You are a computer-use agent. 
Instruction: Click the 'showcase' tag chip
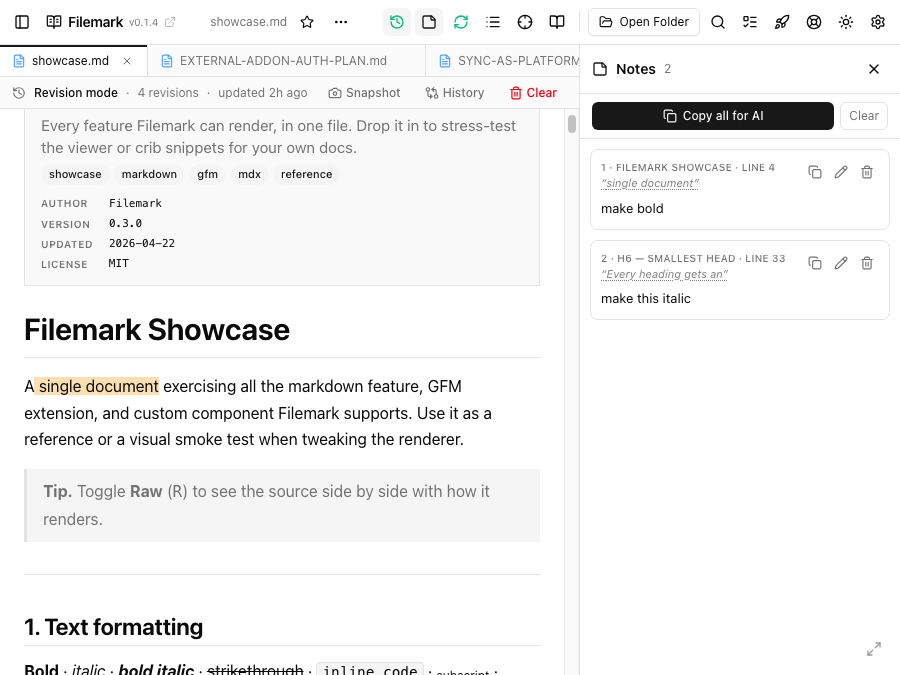[75, 174]
